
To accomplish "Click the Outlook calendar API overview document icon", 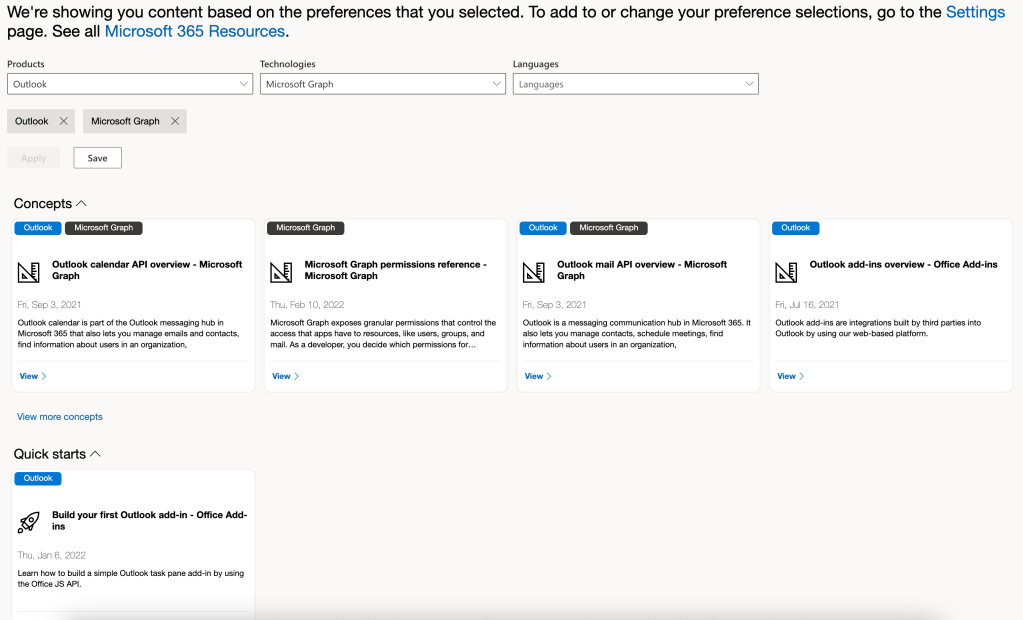I will click(x=30, y=271).
